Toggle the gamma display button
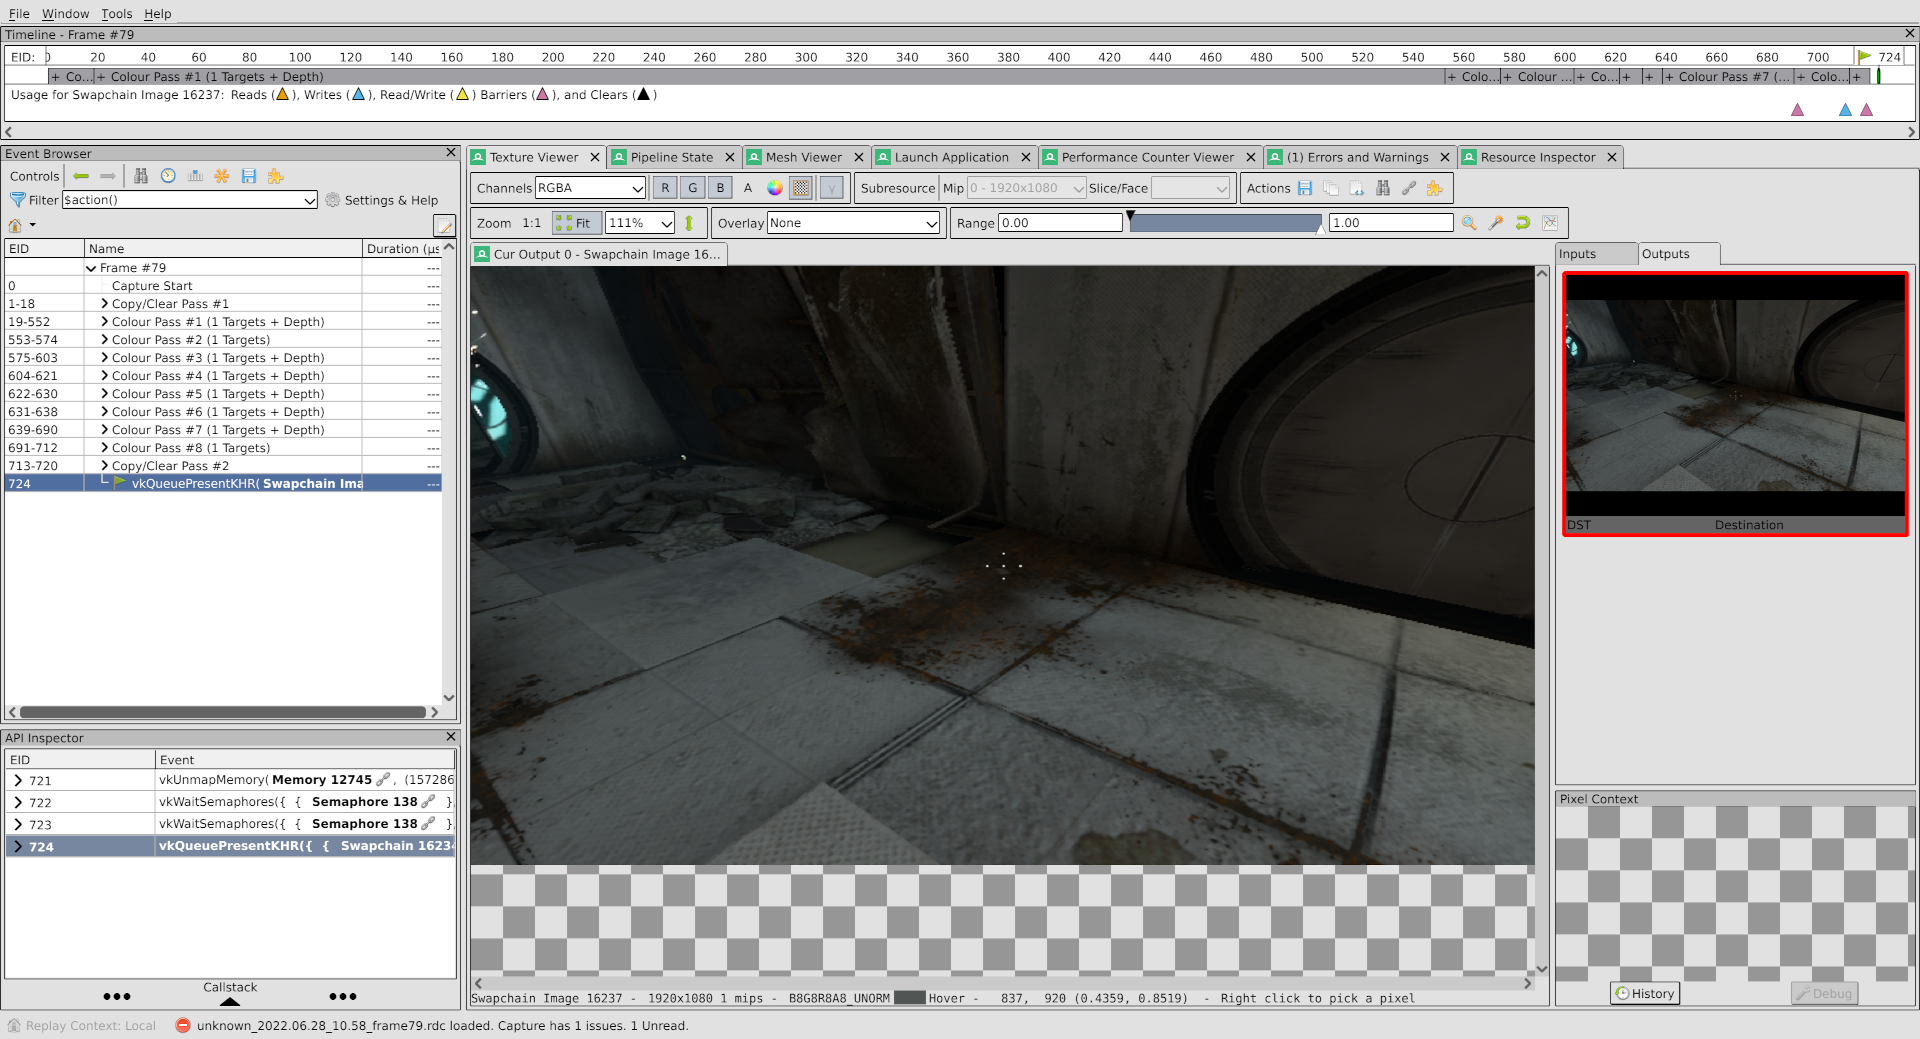This screenshot has height=1039, width=1920. (831, 188)
